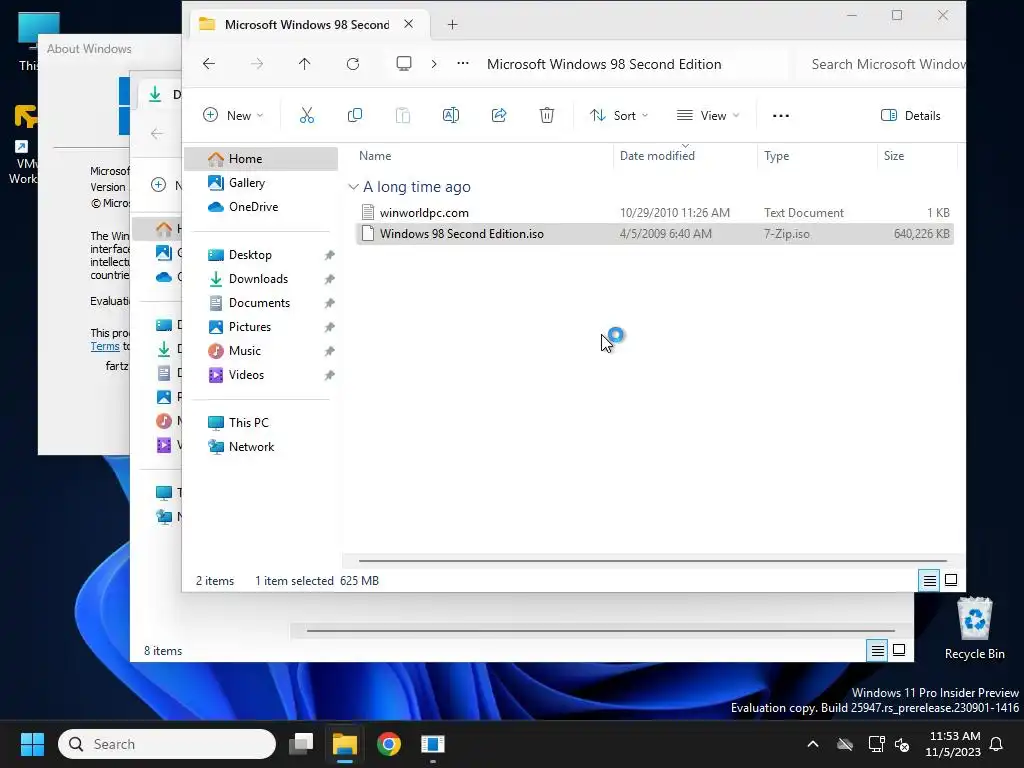Unpin Desktop using its pin icon
Viewport: 1024px width, 768px height.
[x=329, y=255]
